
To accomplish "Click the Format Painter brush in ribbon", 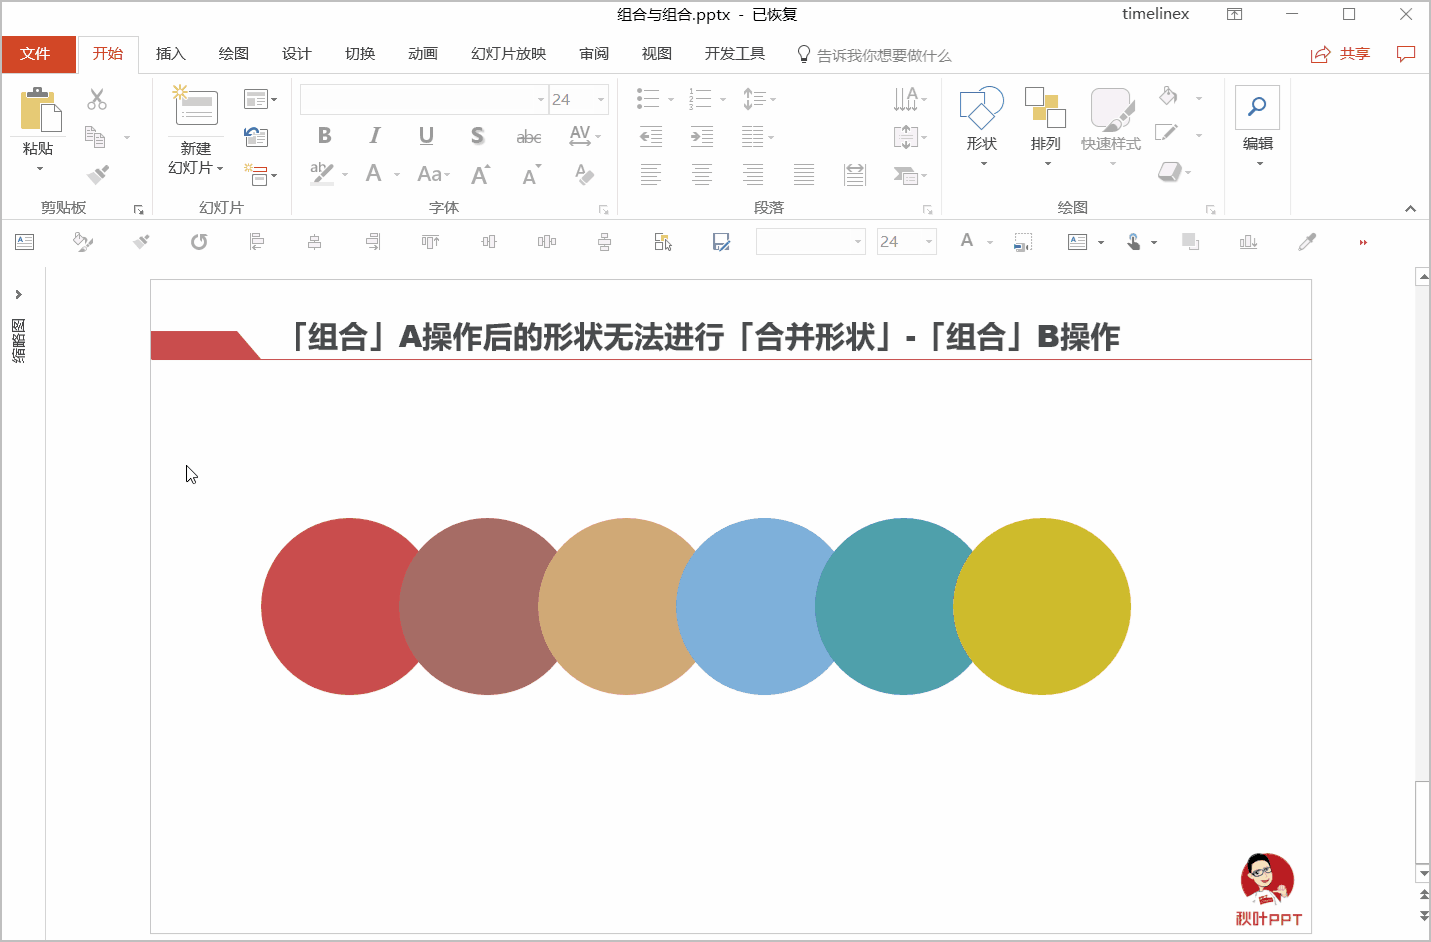I will [97, 175].
